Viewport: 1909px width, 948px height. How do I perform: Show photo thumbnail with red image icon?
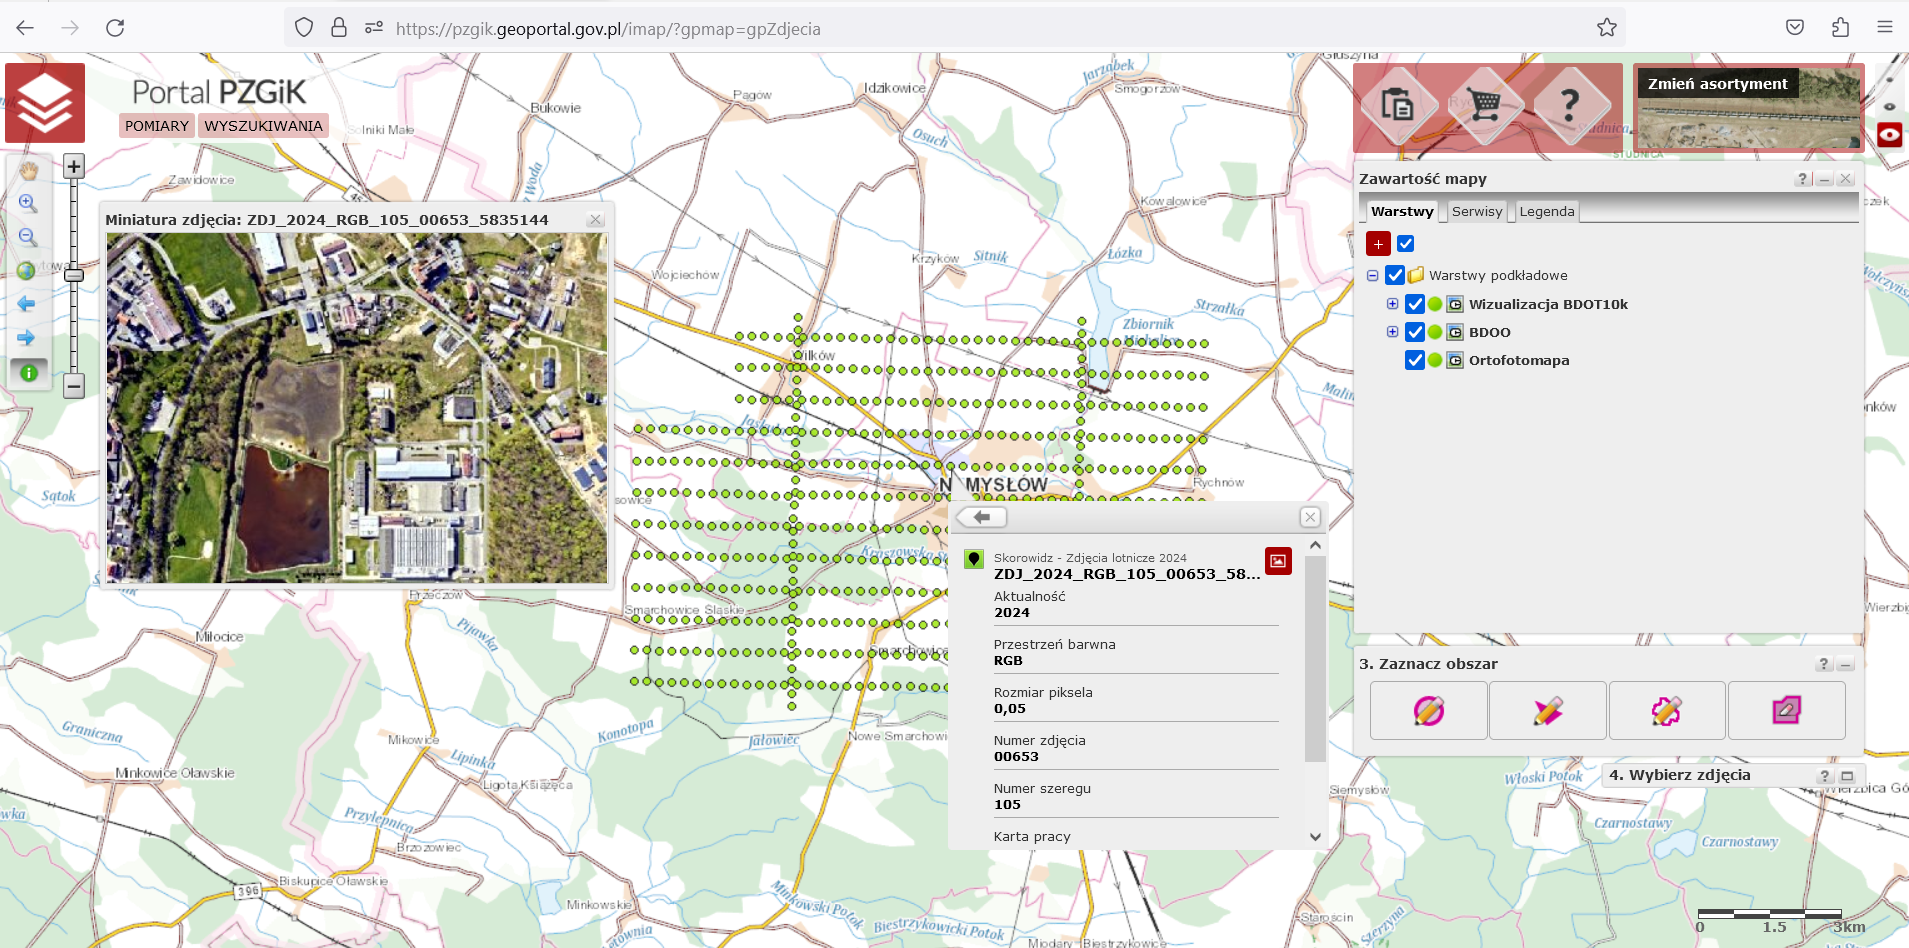tap(1278, 561)
